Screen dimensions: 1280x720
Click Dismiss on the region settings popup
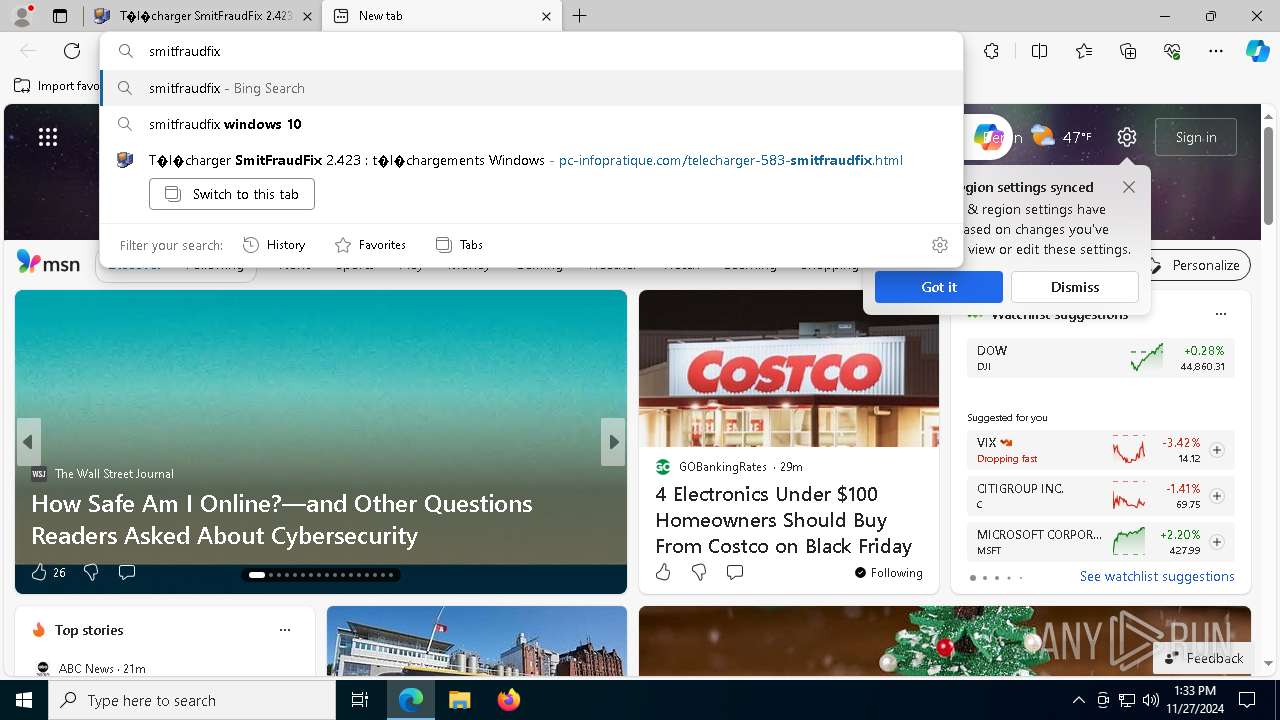pos(1075,287)
